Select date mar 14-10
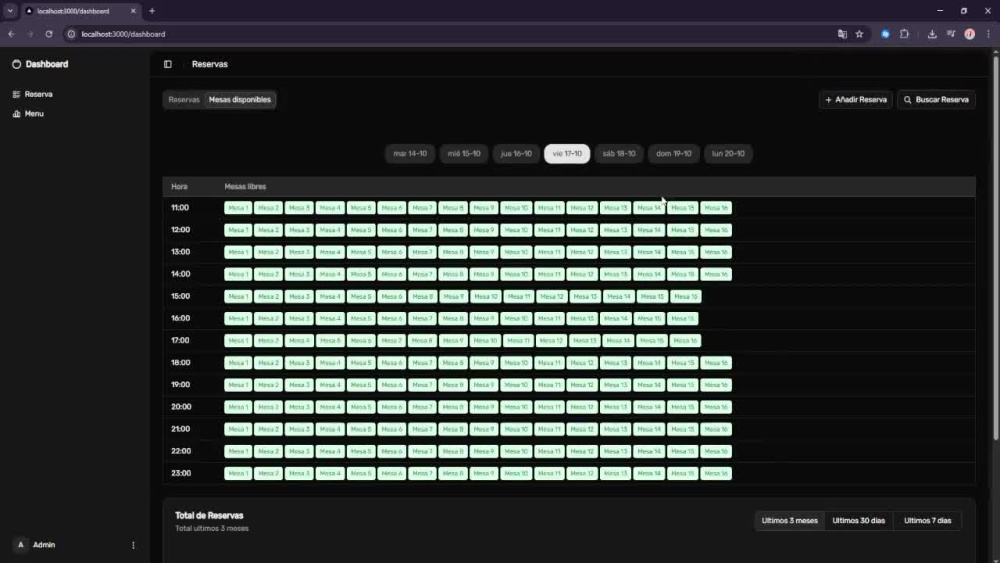This screenshot has height=563, width=1000. pos(410,154)
